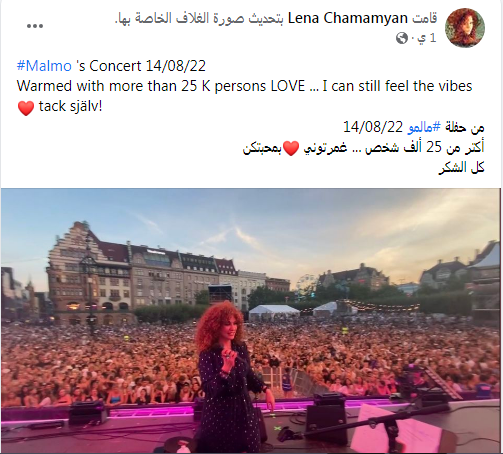Click the red heart emoji in Arabic line
Viewport: 503px width, 454px height.
(x=291, y=148)
